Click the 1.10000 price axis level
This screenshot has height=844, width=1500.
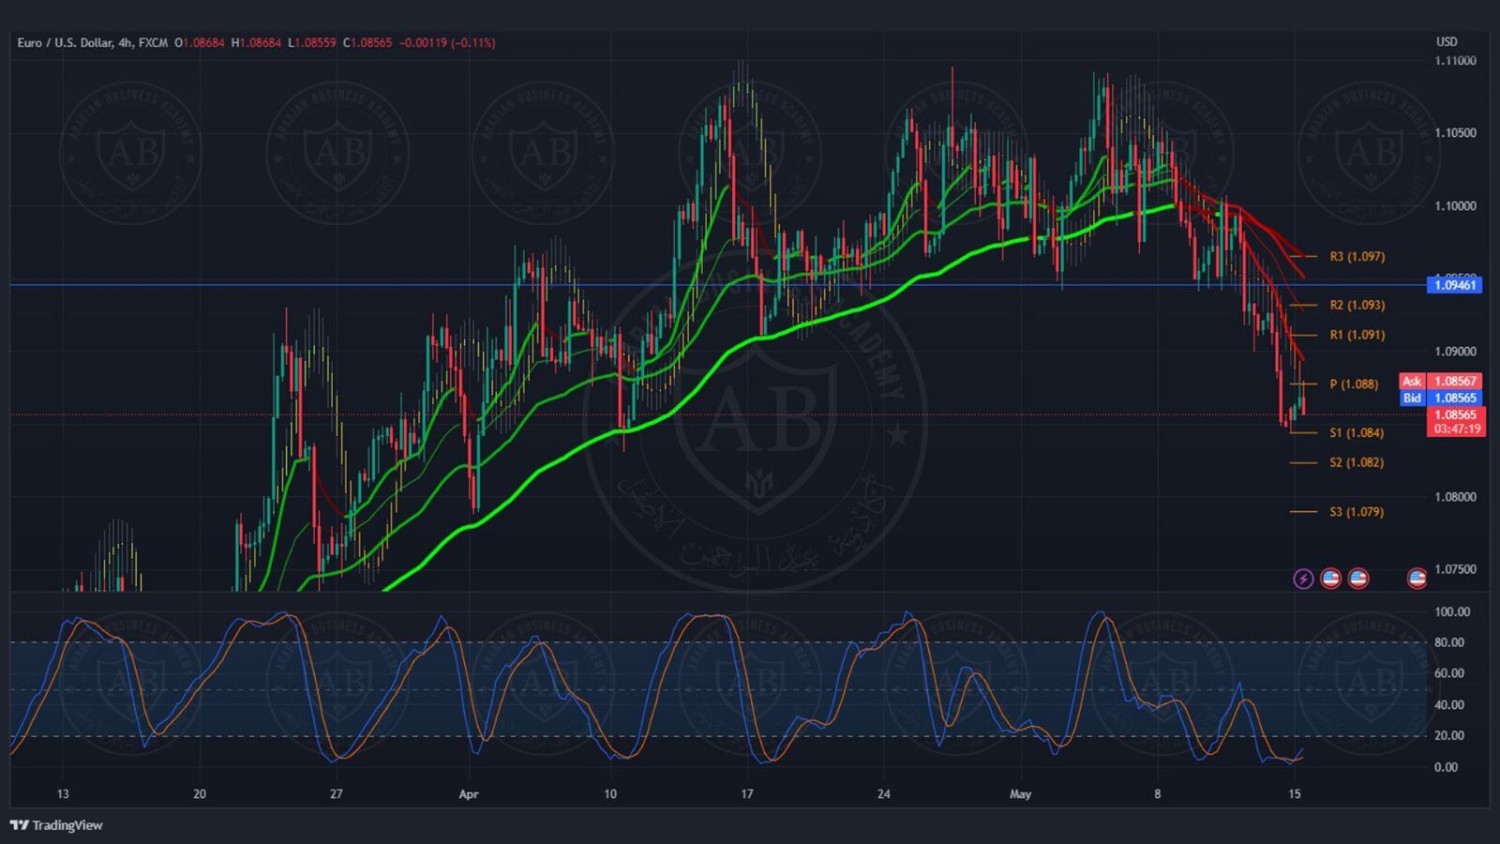coord(1456,206)
